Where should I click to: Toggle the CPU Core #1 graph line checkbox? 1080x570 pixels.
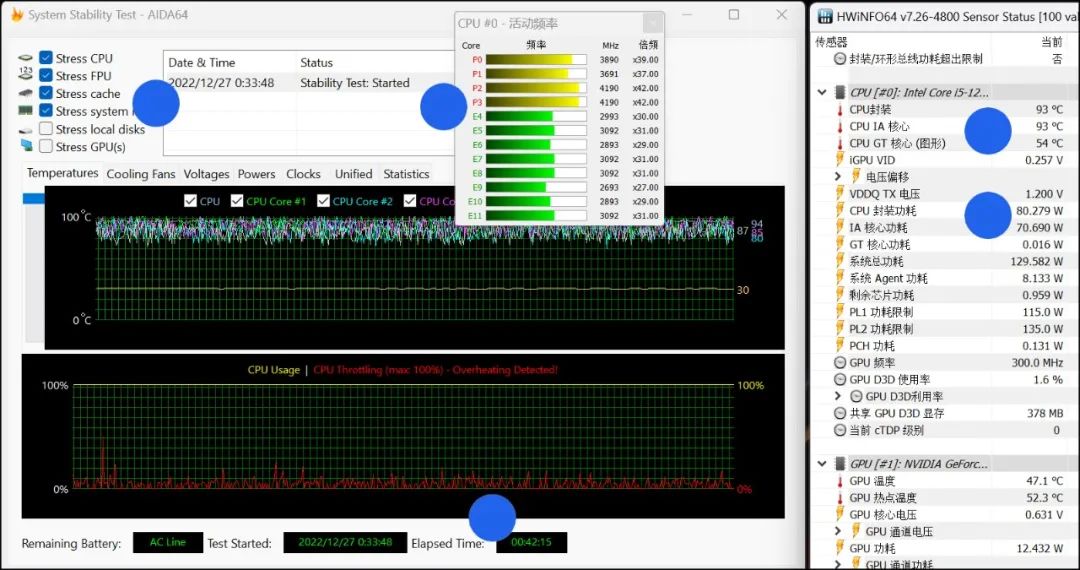point(237,201)
